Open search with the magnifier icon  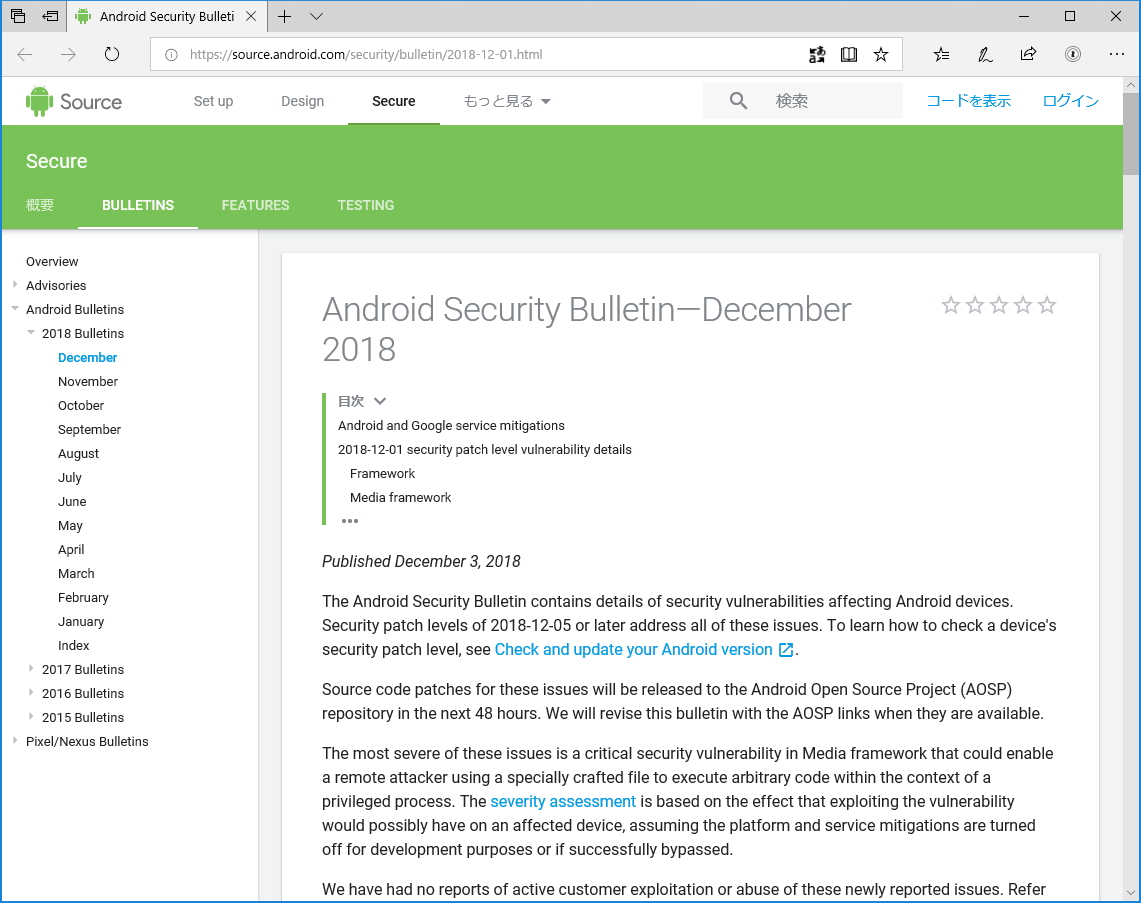(738, 100)
